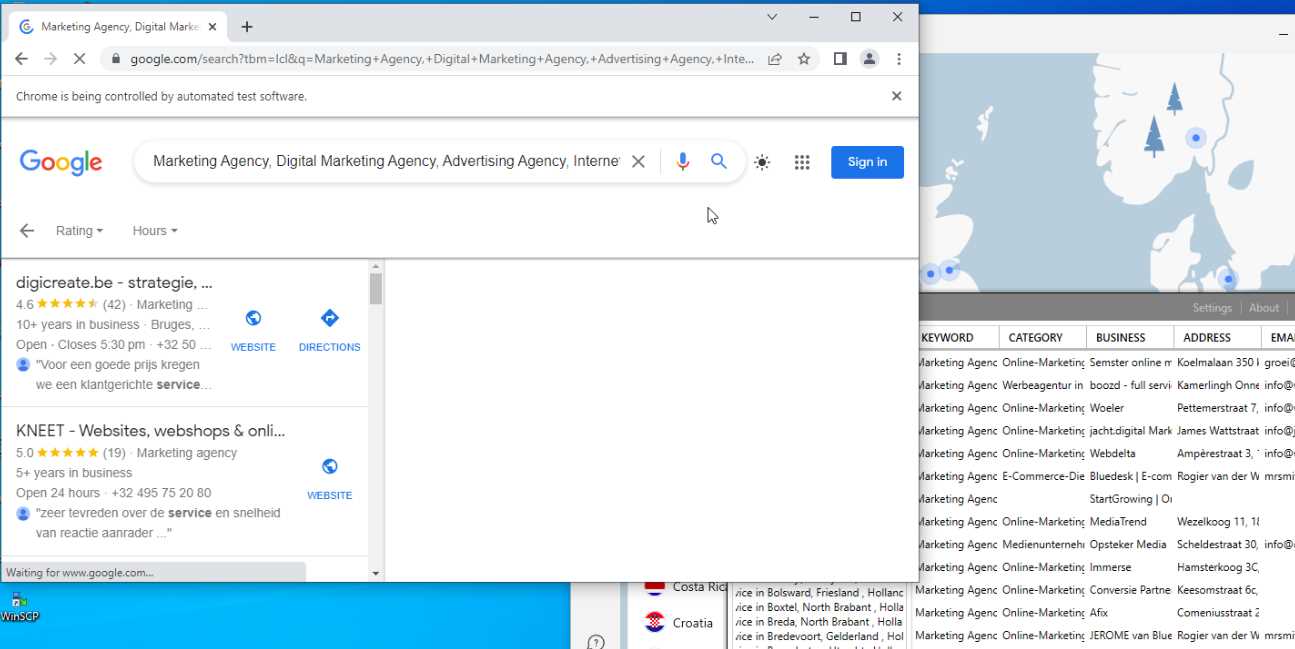1295x649 pixels.
Task: Click help question-mark icon at bottom
Action: tap(595, 642)
